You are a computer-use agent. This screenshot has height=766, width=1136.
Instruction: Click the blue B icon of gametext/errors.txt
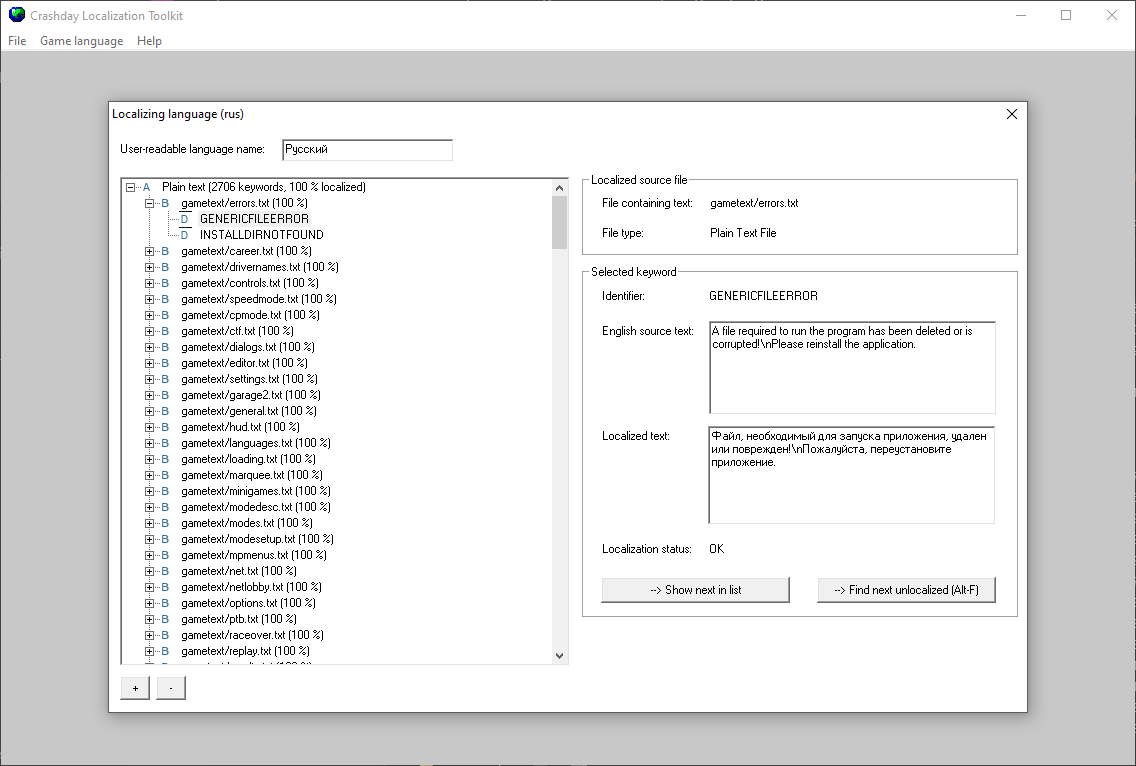click(x=165, y=203)
